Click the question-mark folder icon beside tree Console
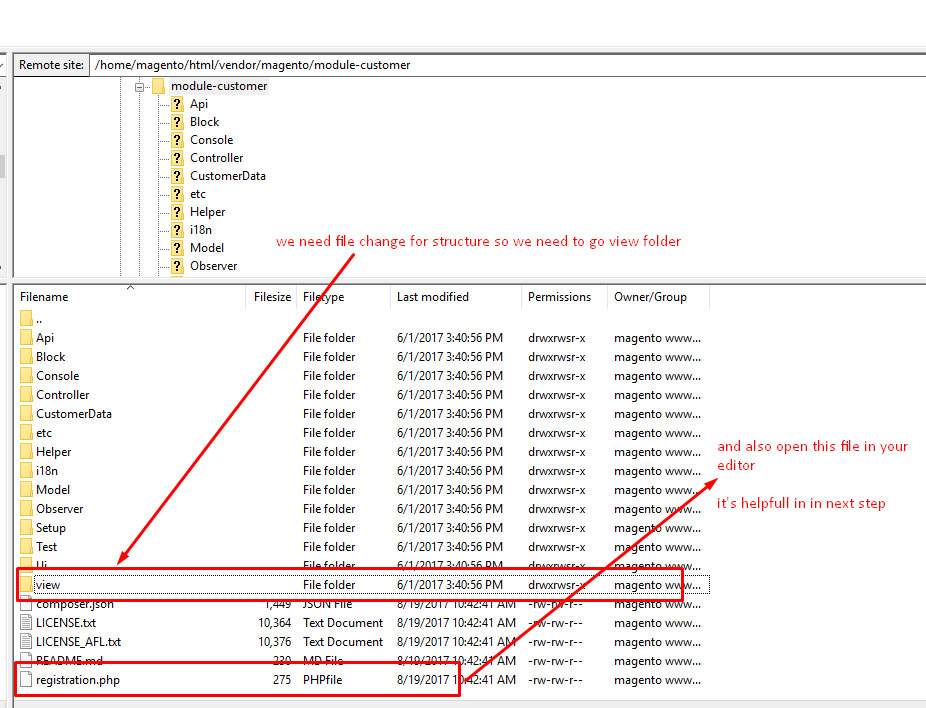Image resolution: width=926 pixels, height=708 pixels. [177, 141]
